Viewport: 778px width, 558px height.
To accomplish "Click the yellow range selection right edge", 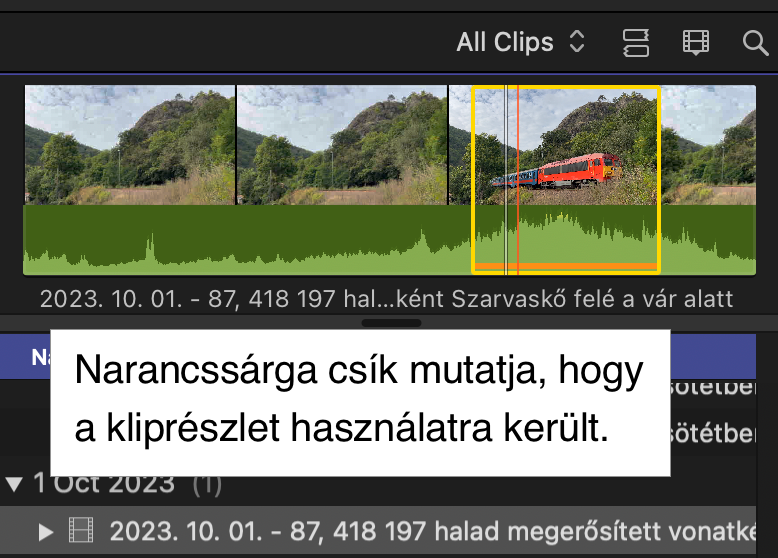I will (659, 180).
